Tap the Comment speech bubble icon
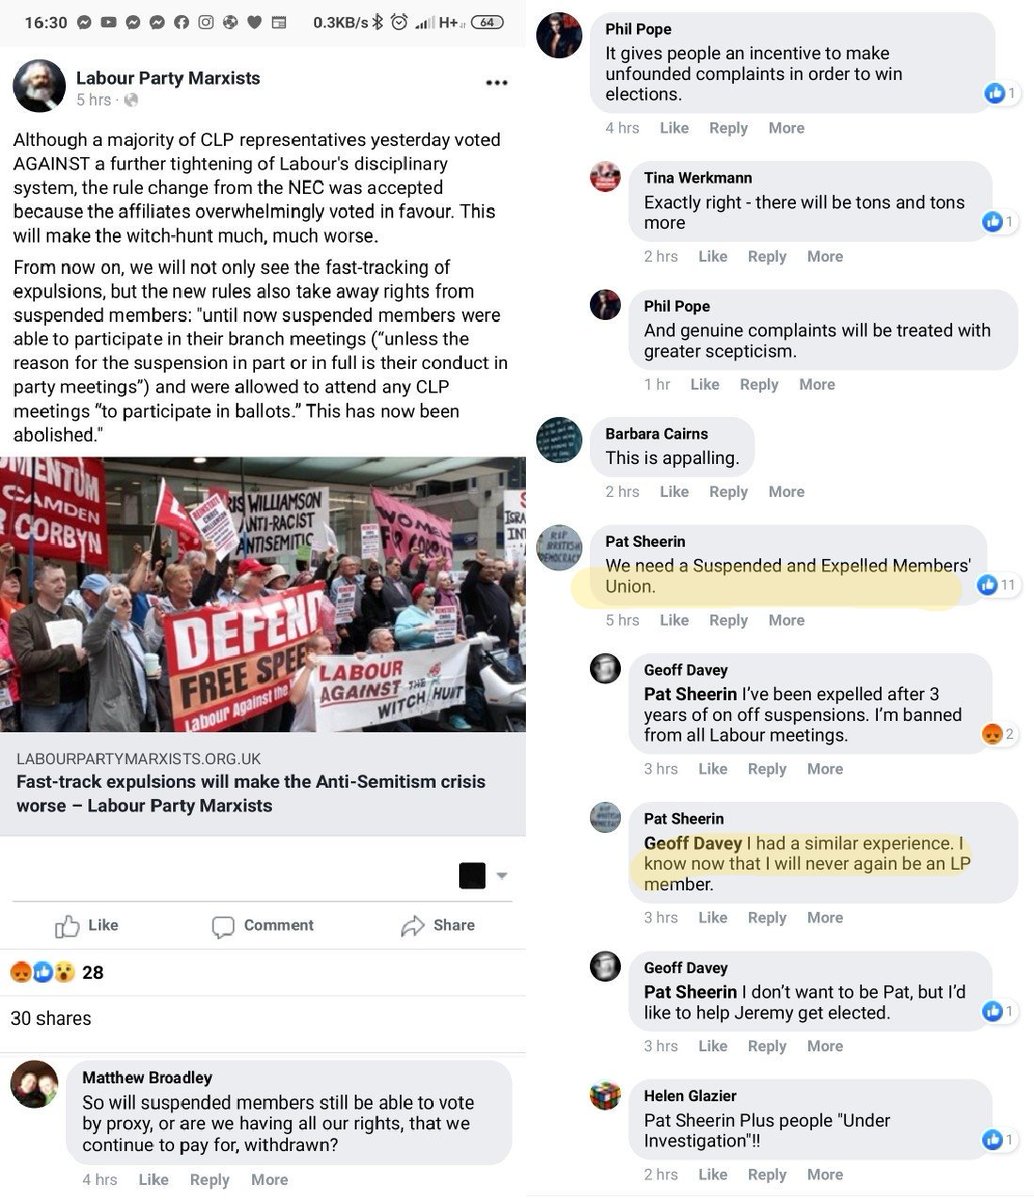This screenshot has height=1200, width=1034. click(223, 927)
